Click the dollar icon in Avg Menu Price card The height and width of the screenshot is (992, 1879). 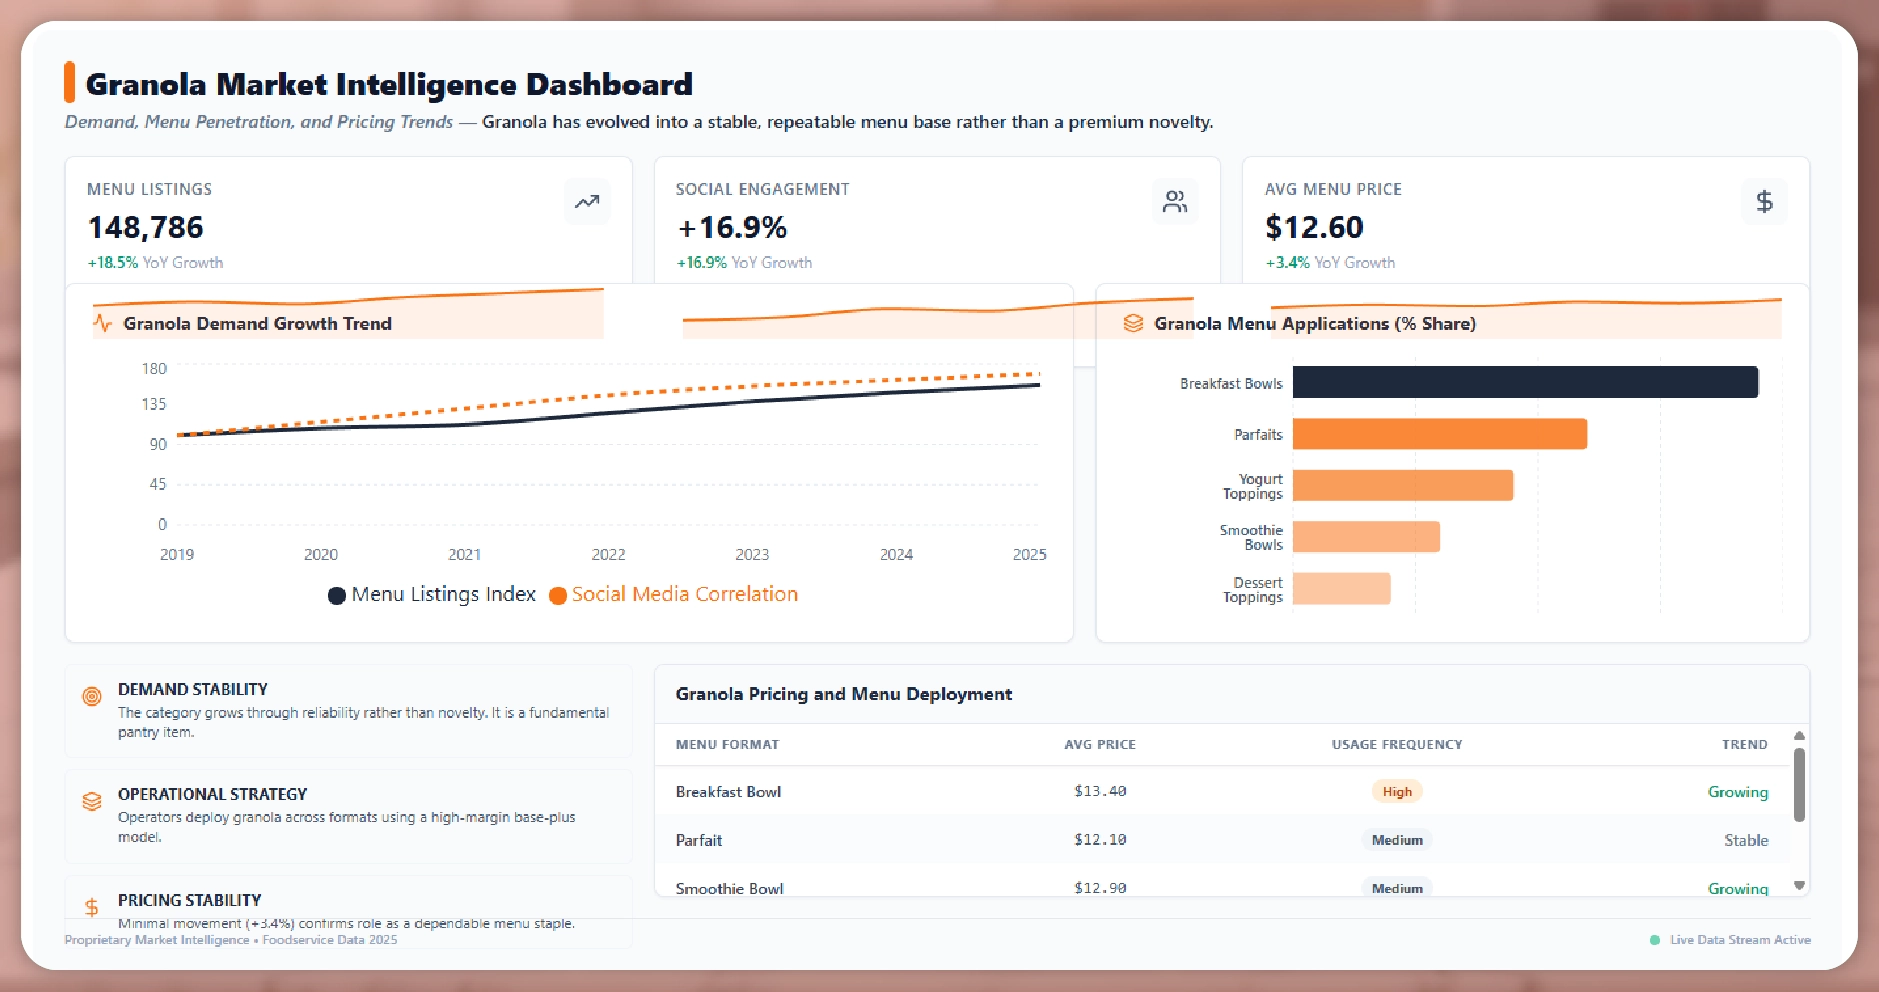click(x=1764, y=202)
